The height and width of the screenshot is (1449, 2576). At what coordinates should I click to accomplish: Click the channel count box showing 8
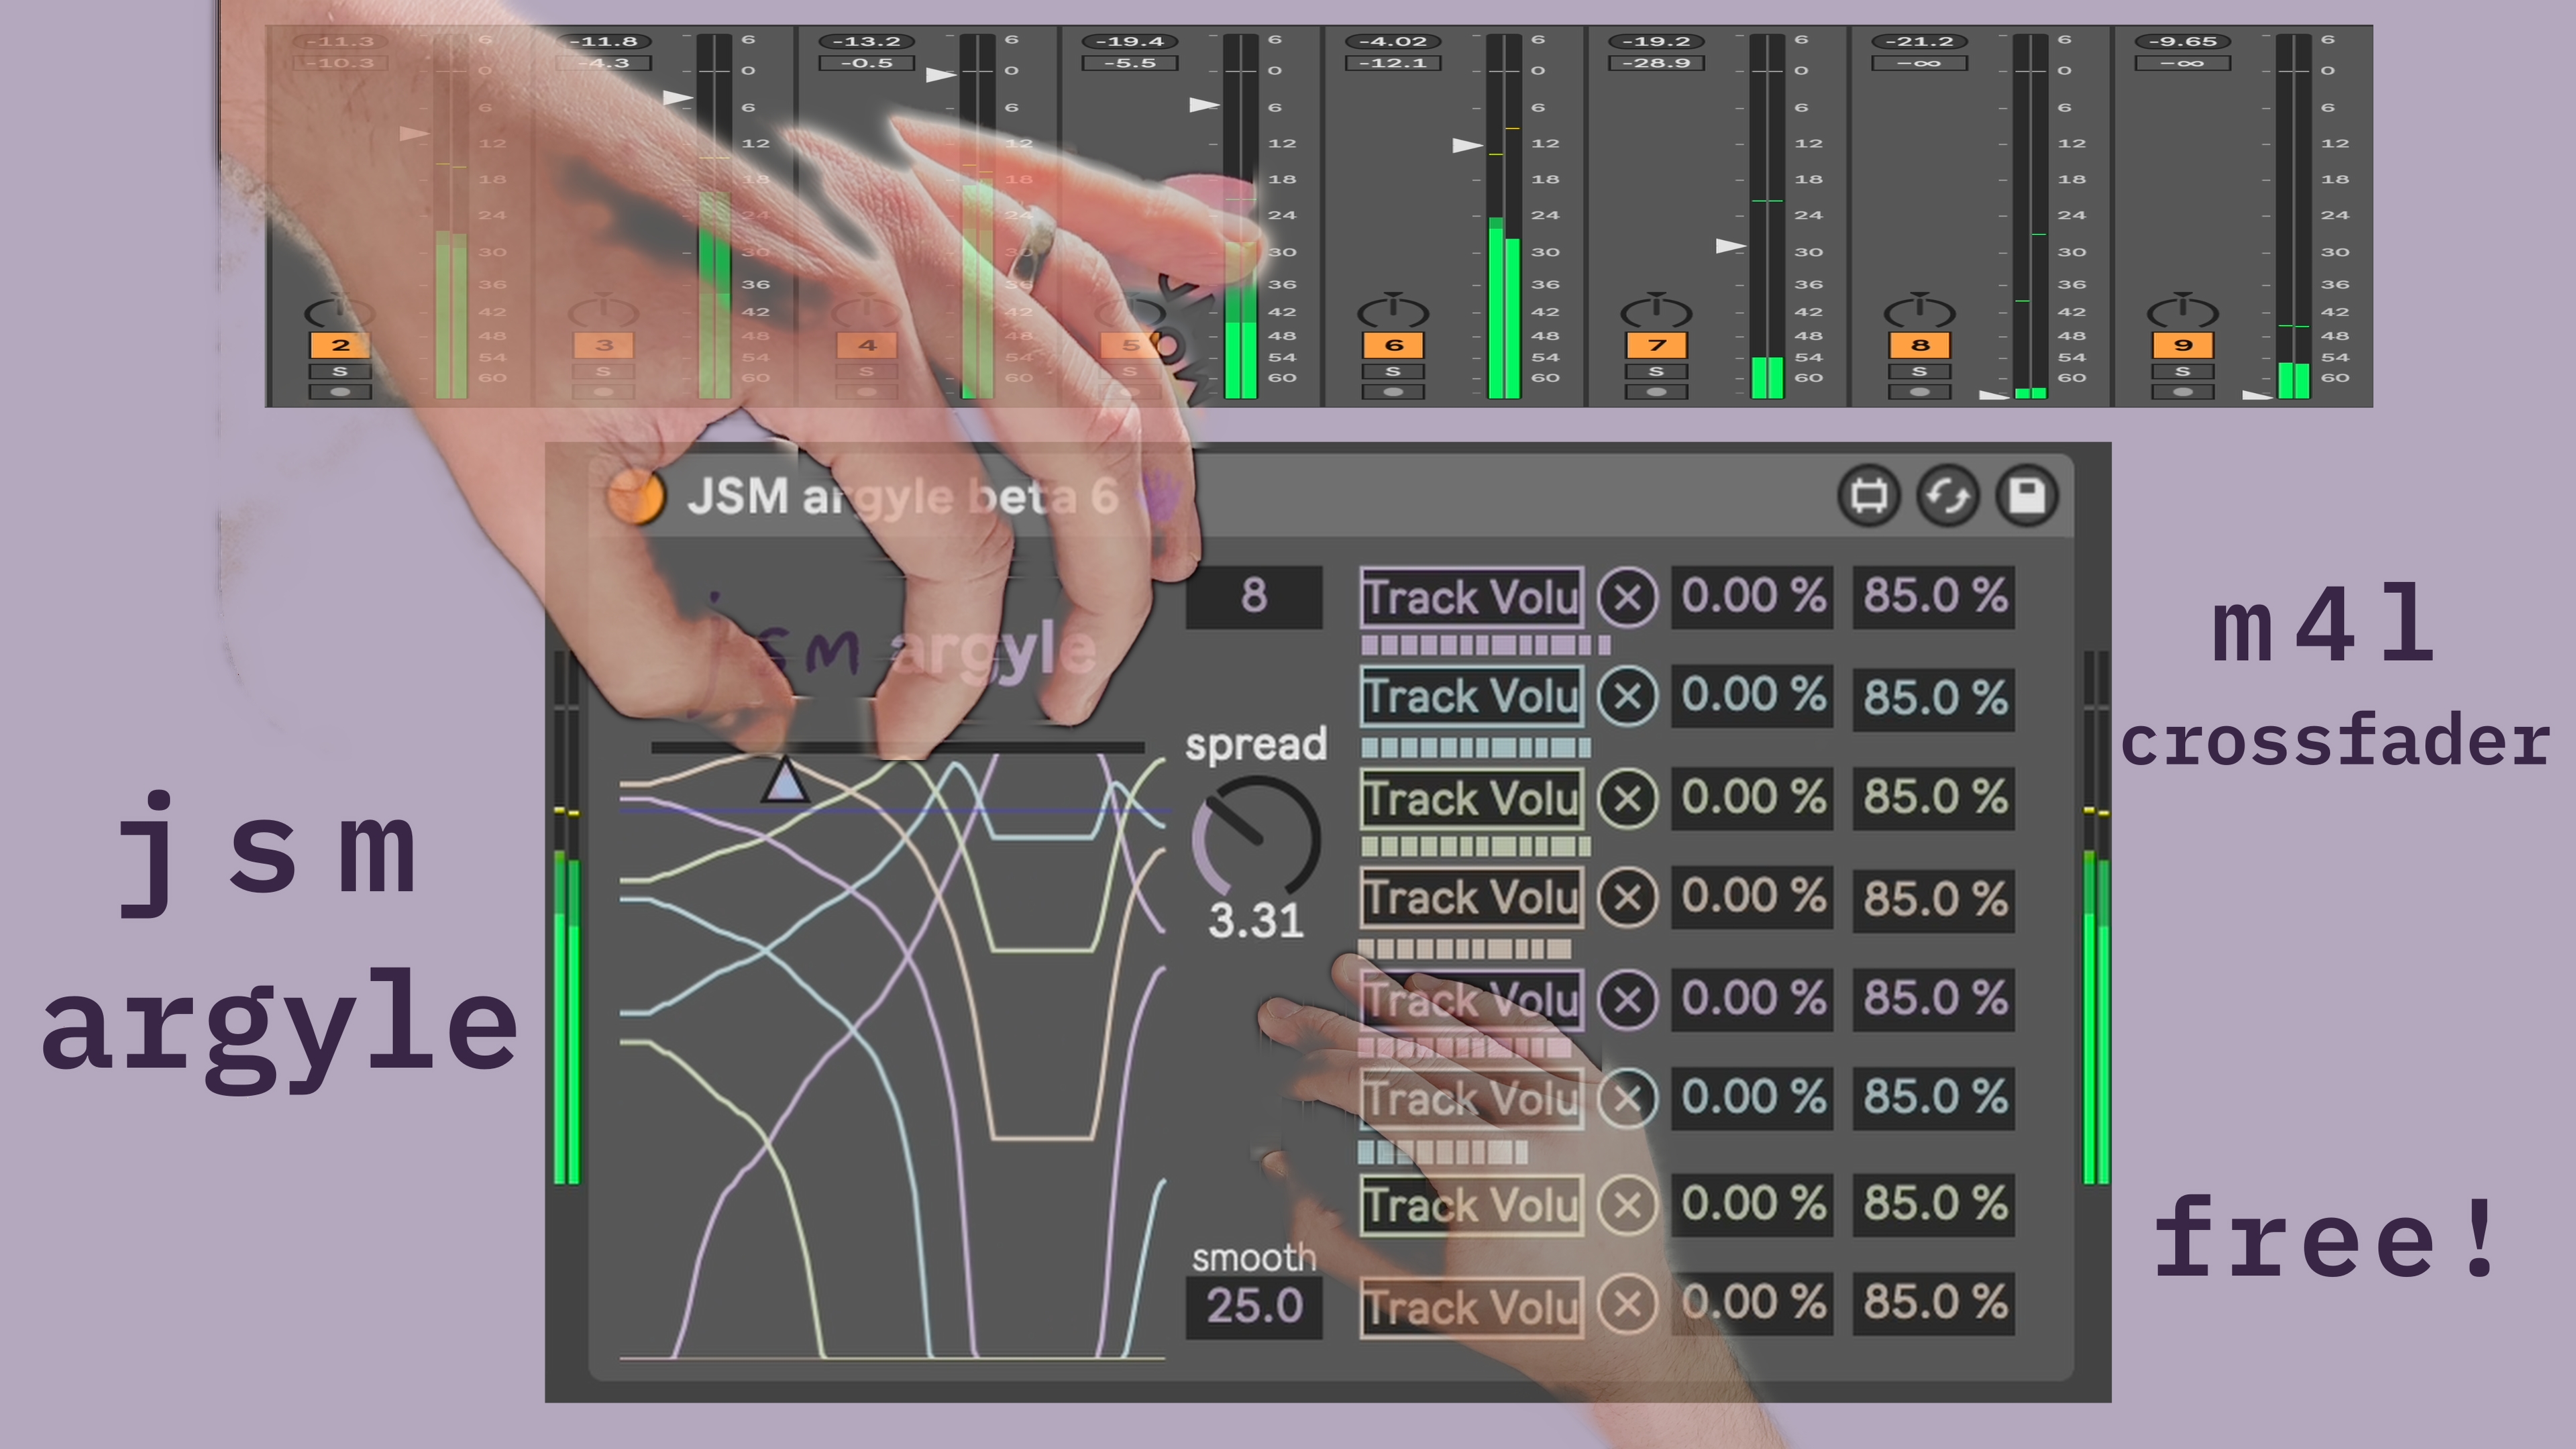(x=1253, y=597)
